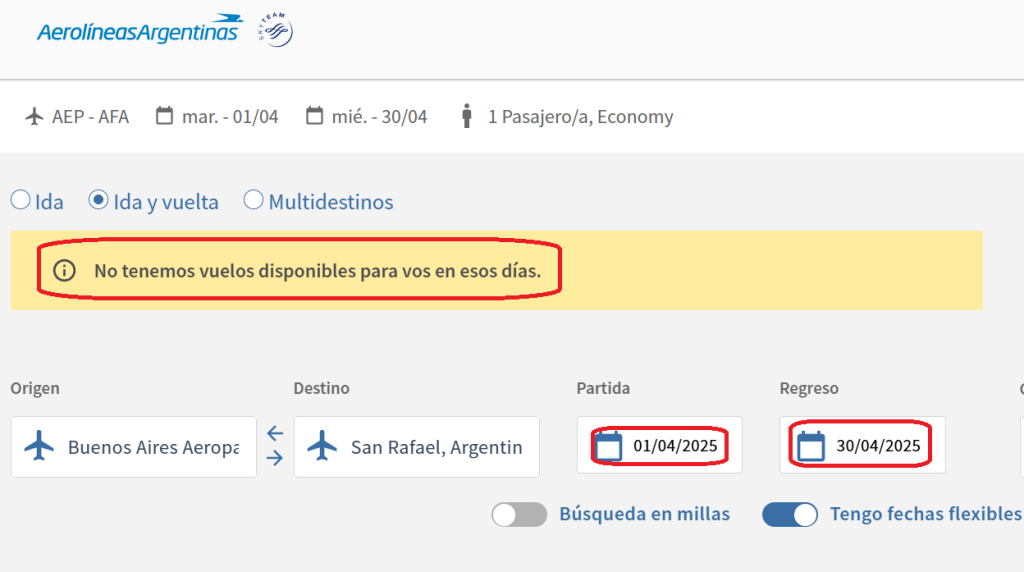Click the calendar icon next to mié. - 30/04

pos(315,116)
